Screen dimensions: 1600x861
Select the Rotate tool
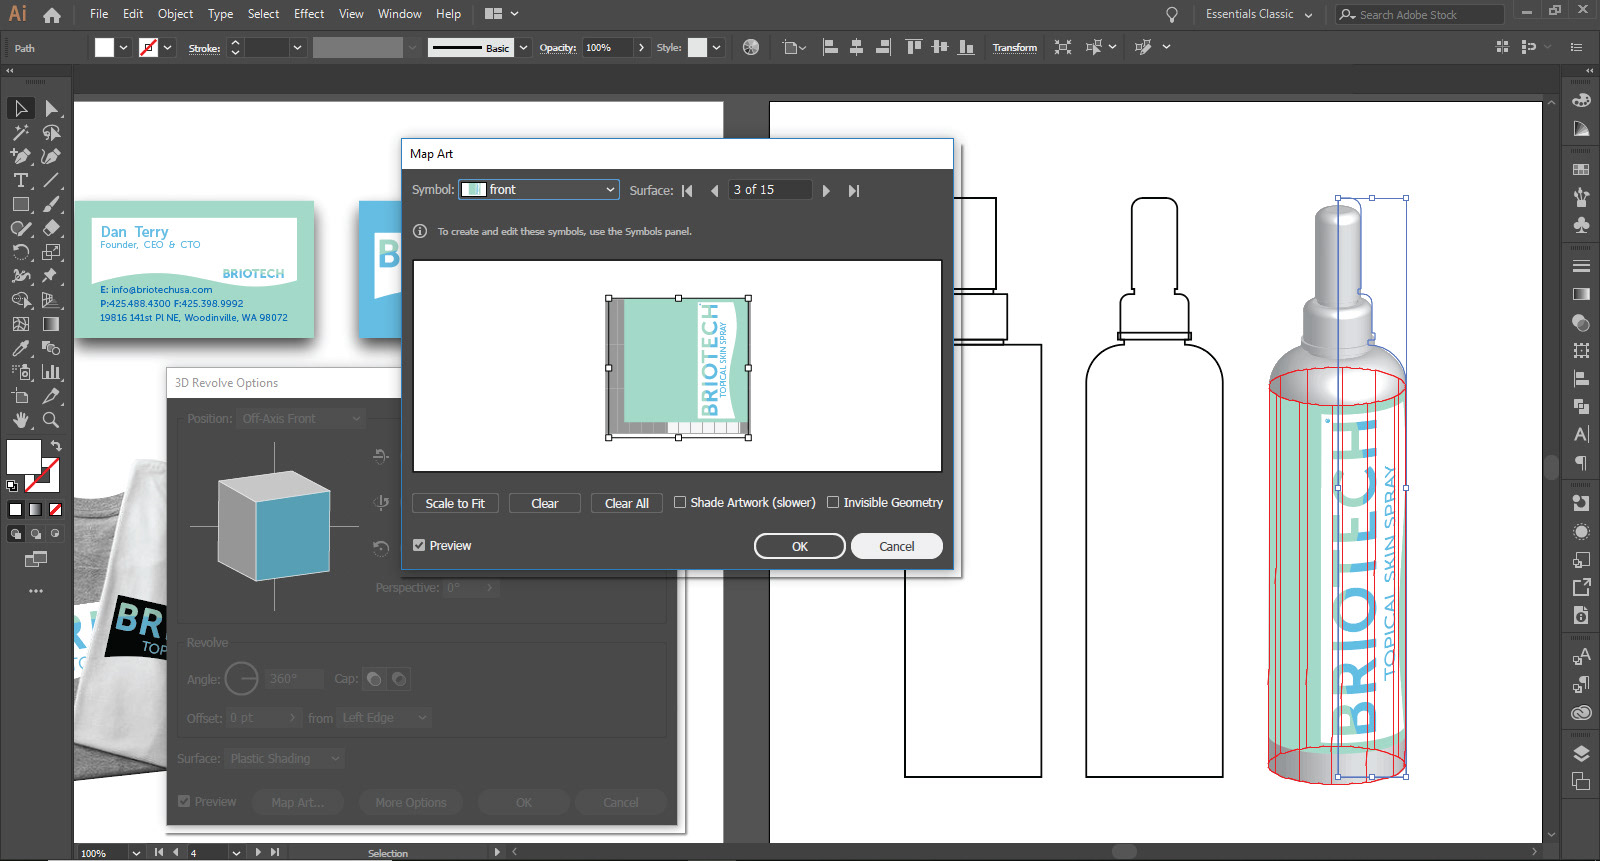point(21,252)
